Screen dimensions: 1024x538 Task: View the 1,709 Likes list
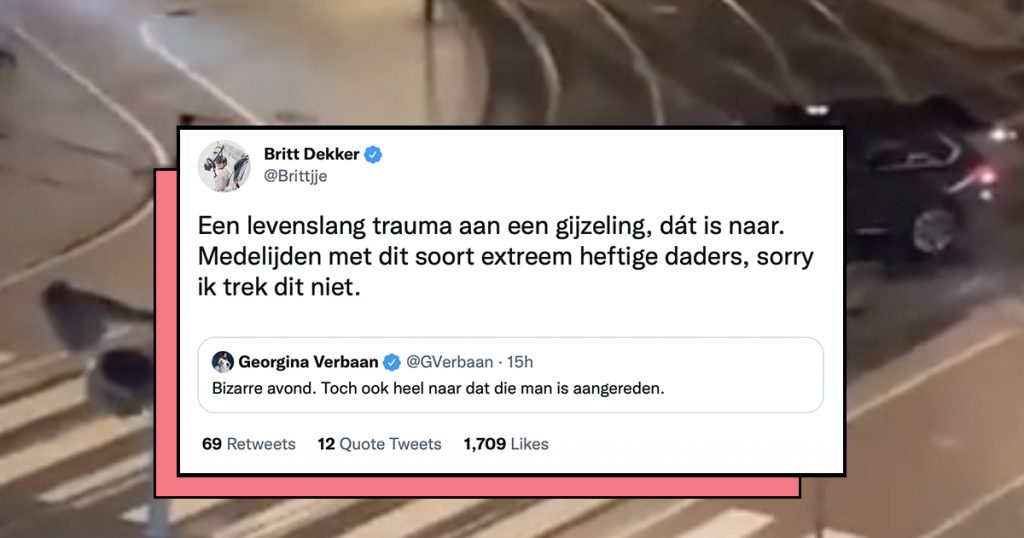[x=506, y=444]
